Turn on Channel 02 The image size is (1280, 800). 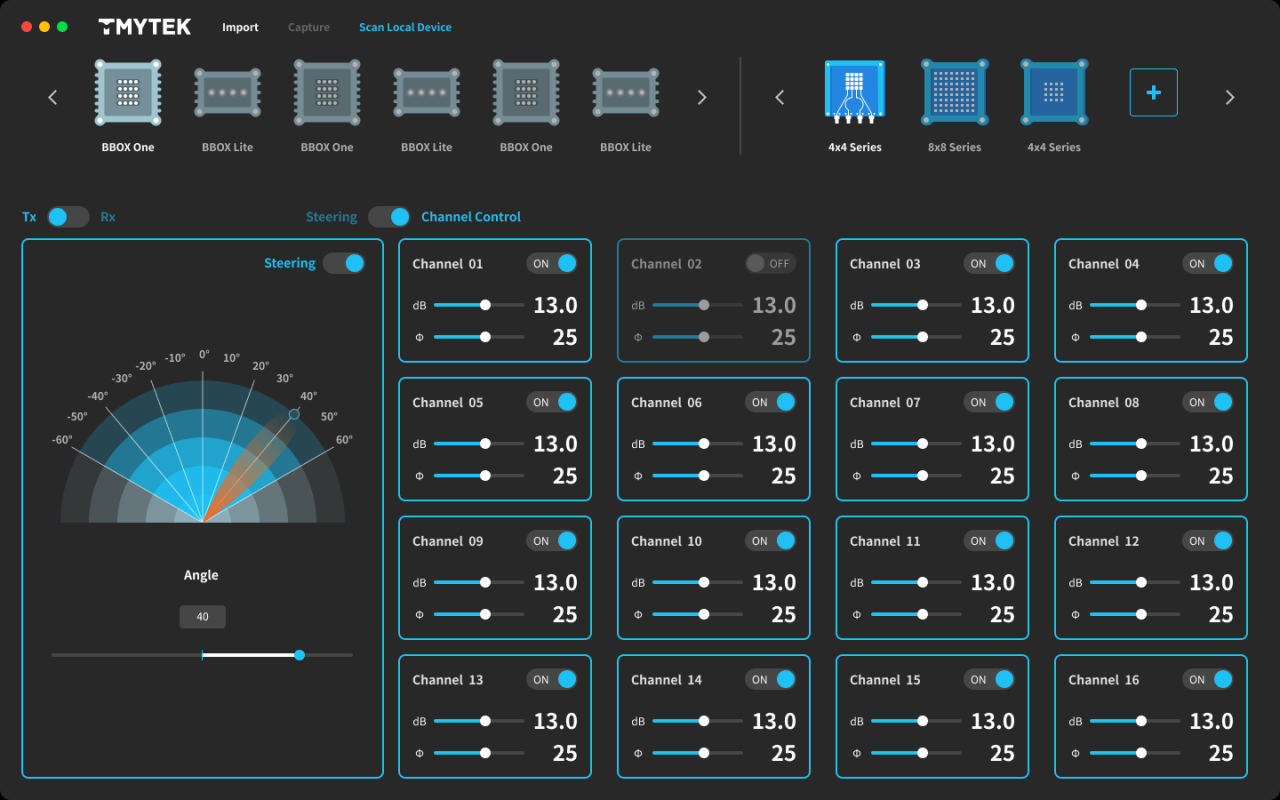pyautogui.click(x=771, y=263)
